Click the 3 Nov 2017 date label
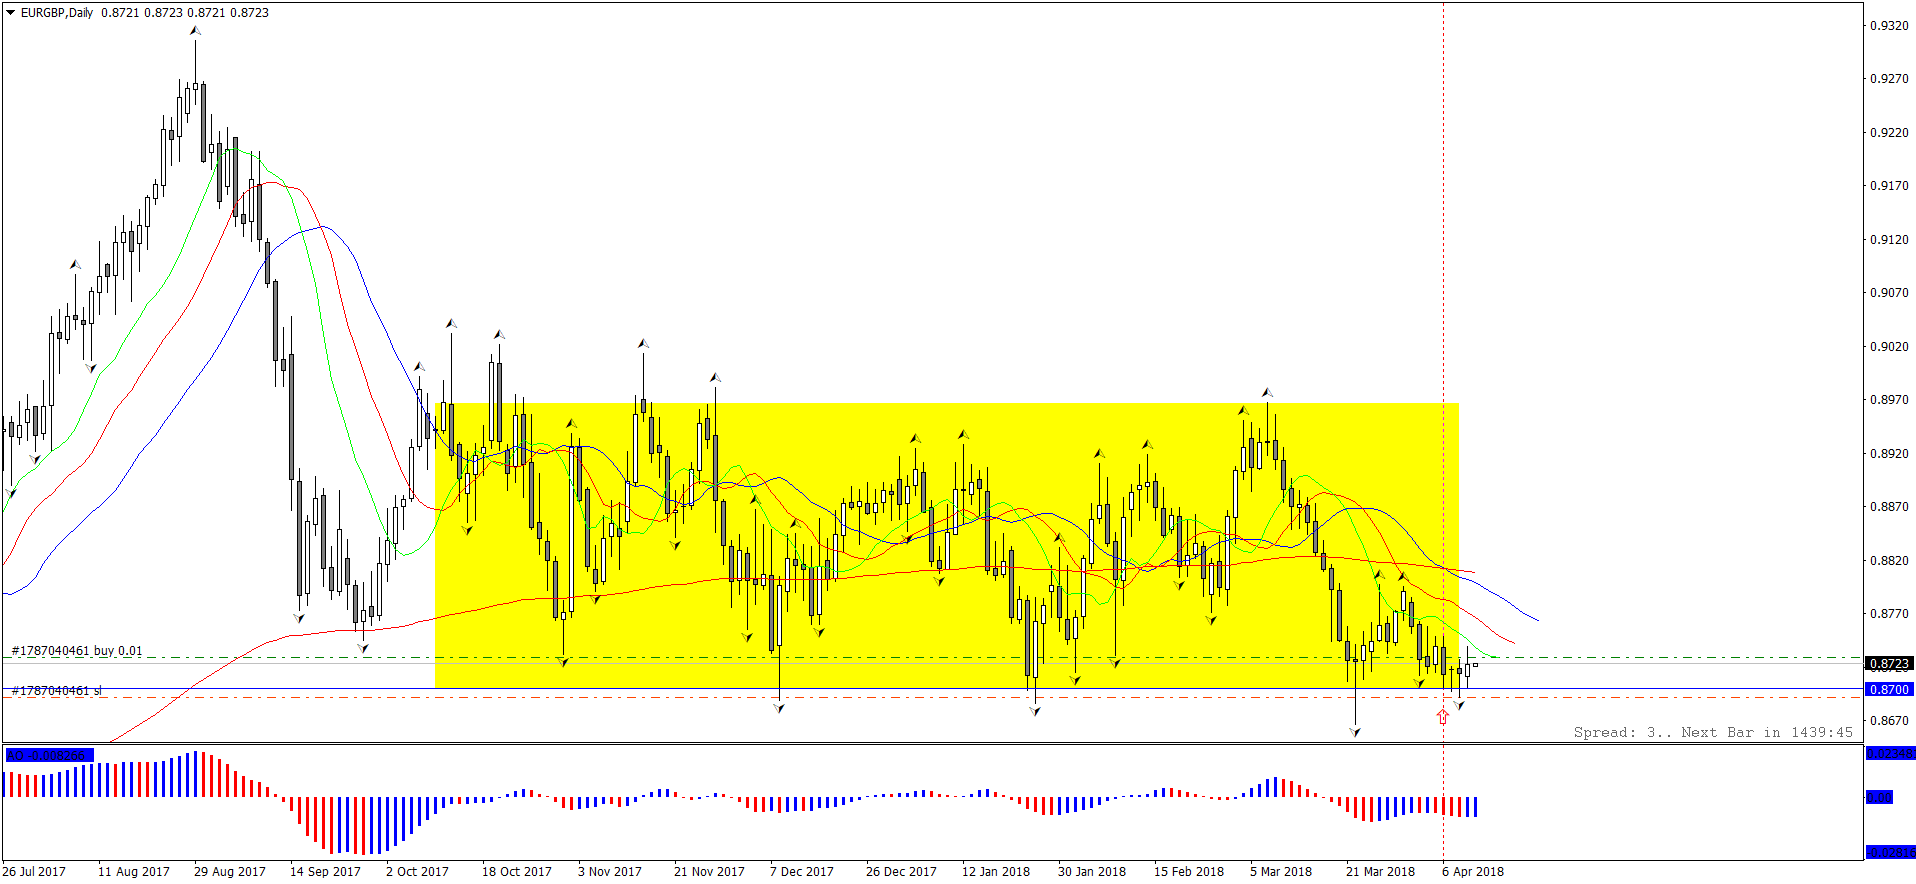Viewport: 1916px width, 884px height. pos(610,872)
